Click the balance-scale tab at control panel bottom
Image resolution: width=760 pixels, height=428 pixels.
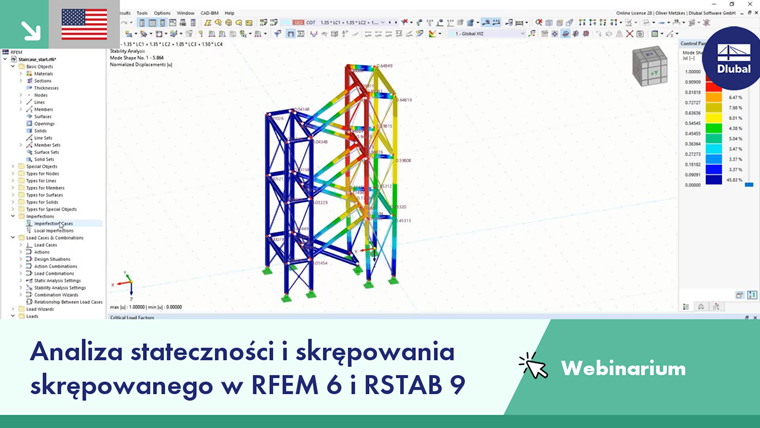click(701, 306)
